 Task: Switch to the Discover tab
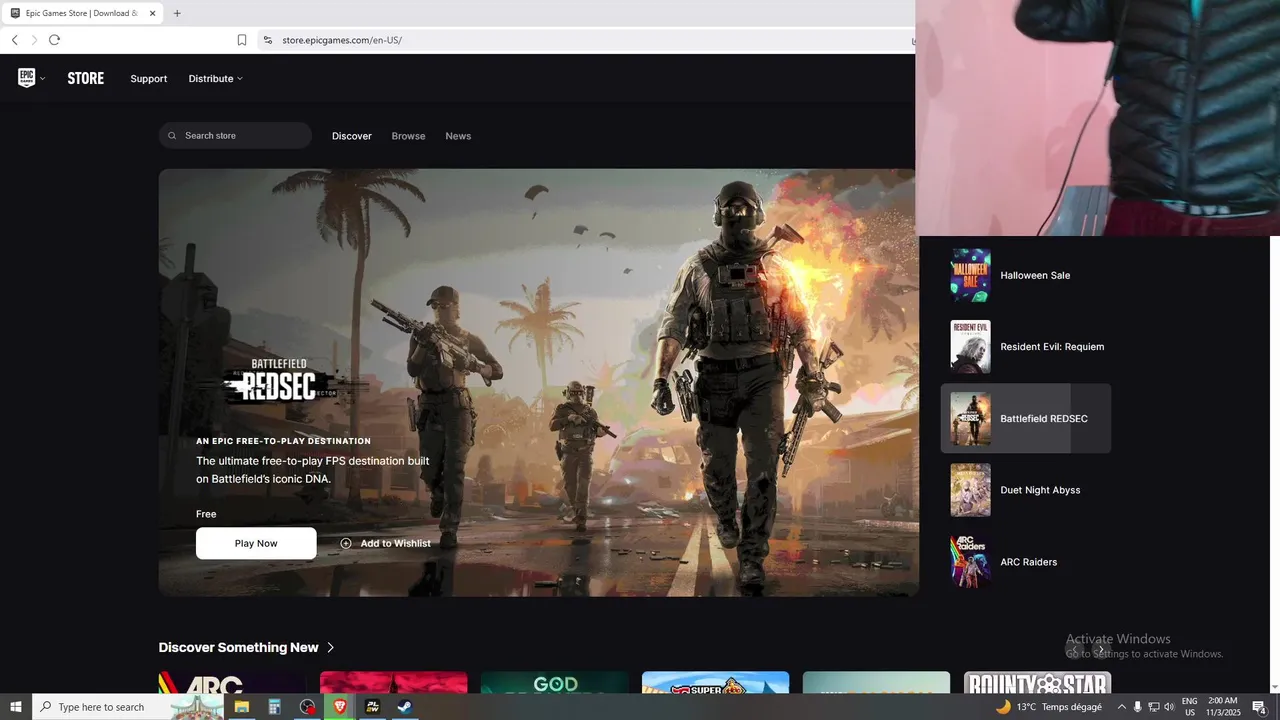(x=352, y=136)
